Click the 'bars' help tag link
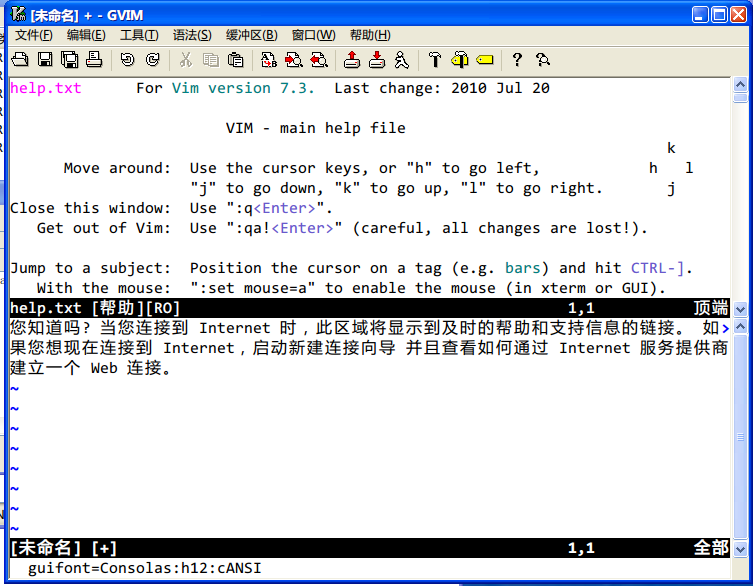 tap(522, 268)
